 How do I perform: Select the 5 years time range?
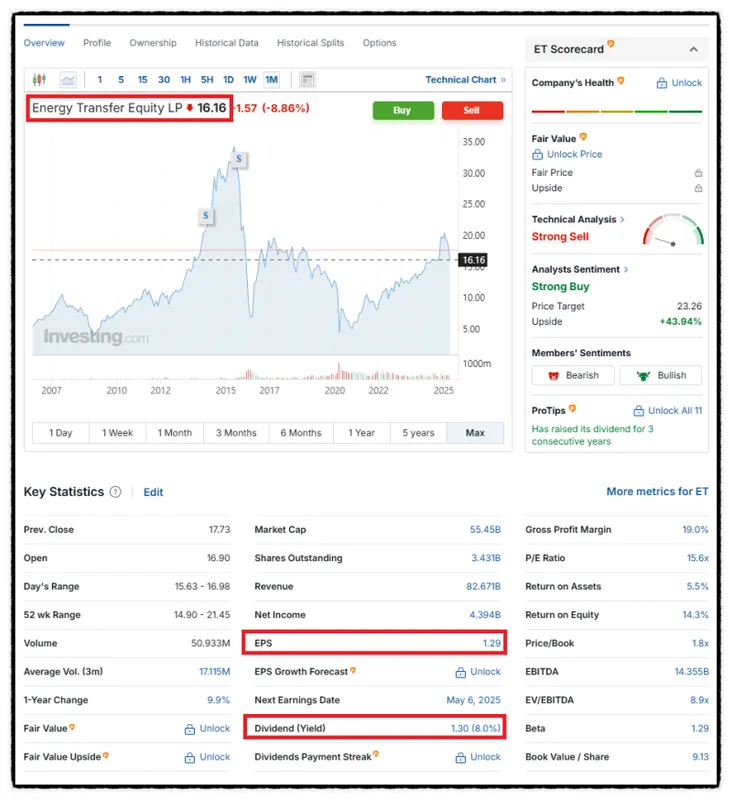coord(418,433)
